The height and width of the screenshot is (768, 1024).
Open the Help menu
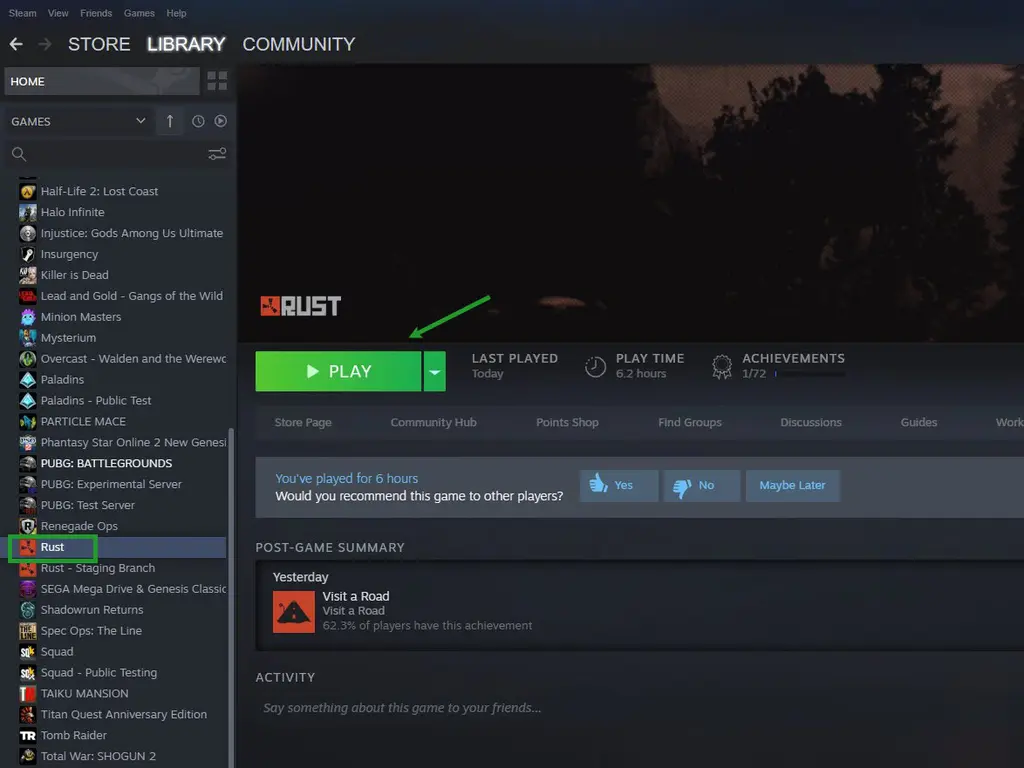point(176,13)
